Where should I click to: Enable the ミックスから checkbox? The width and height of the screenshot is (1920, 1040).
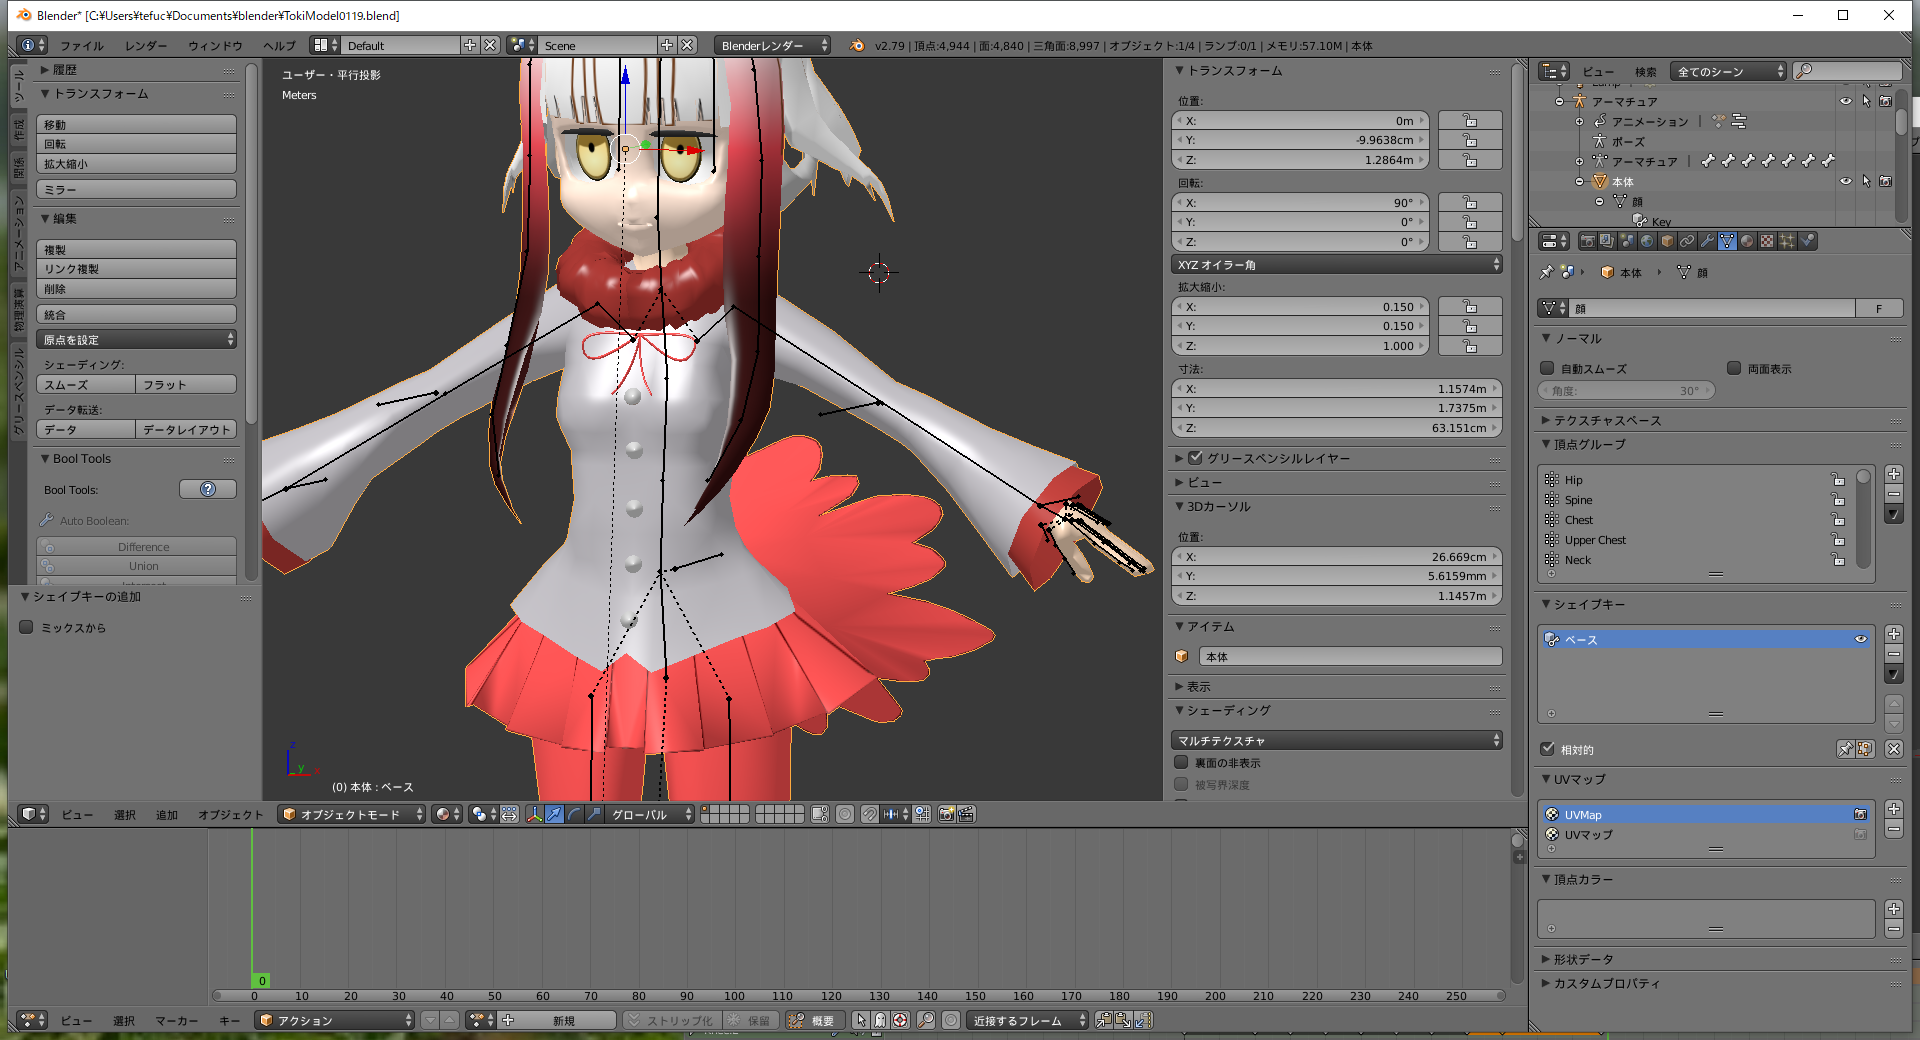pos(27,627)
